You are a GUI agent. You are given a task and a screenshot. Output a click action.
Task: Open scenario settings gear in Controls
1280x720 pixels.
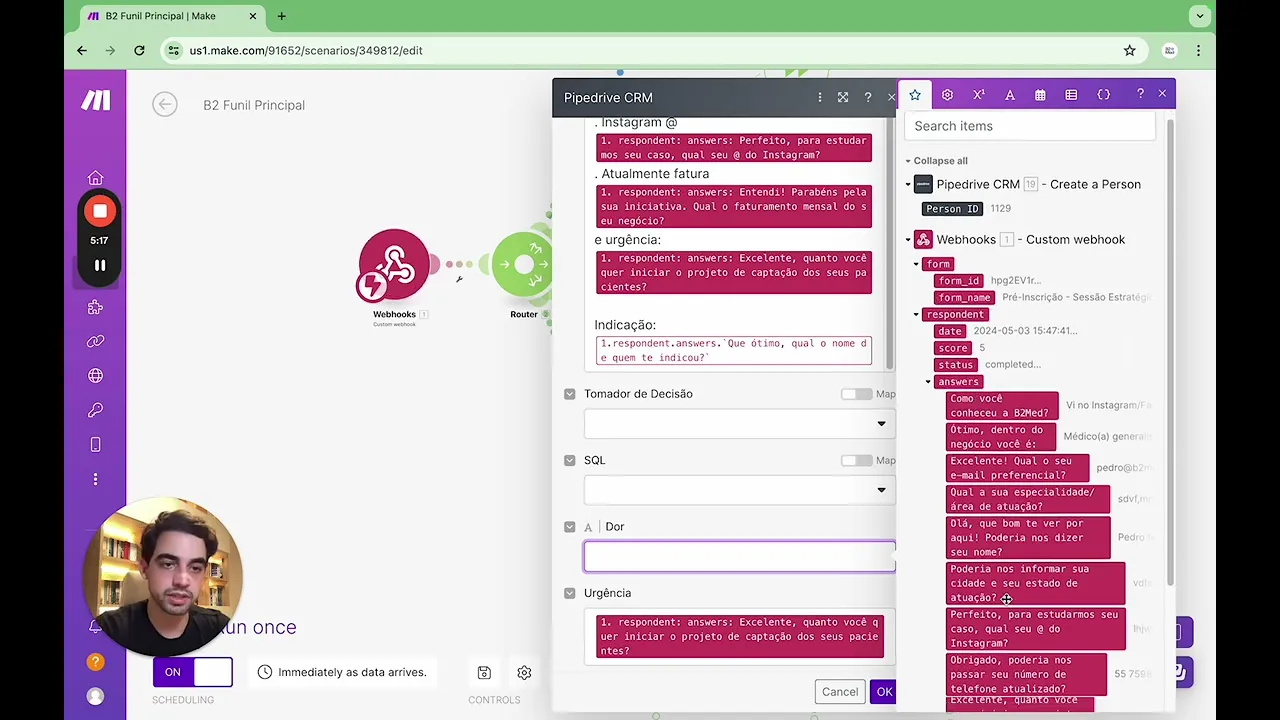(524, 673)
